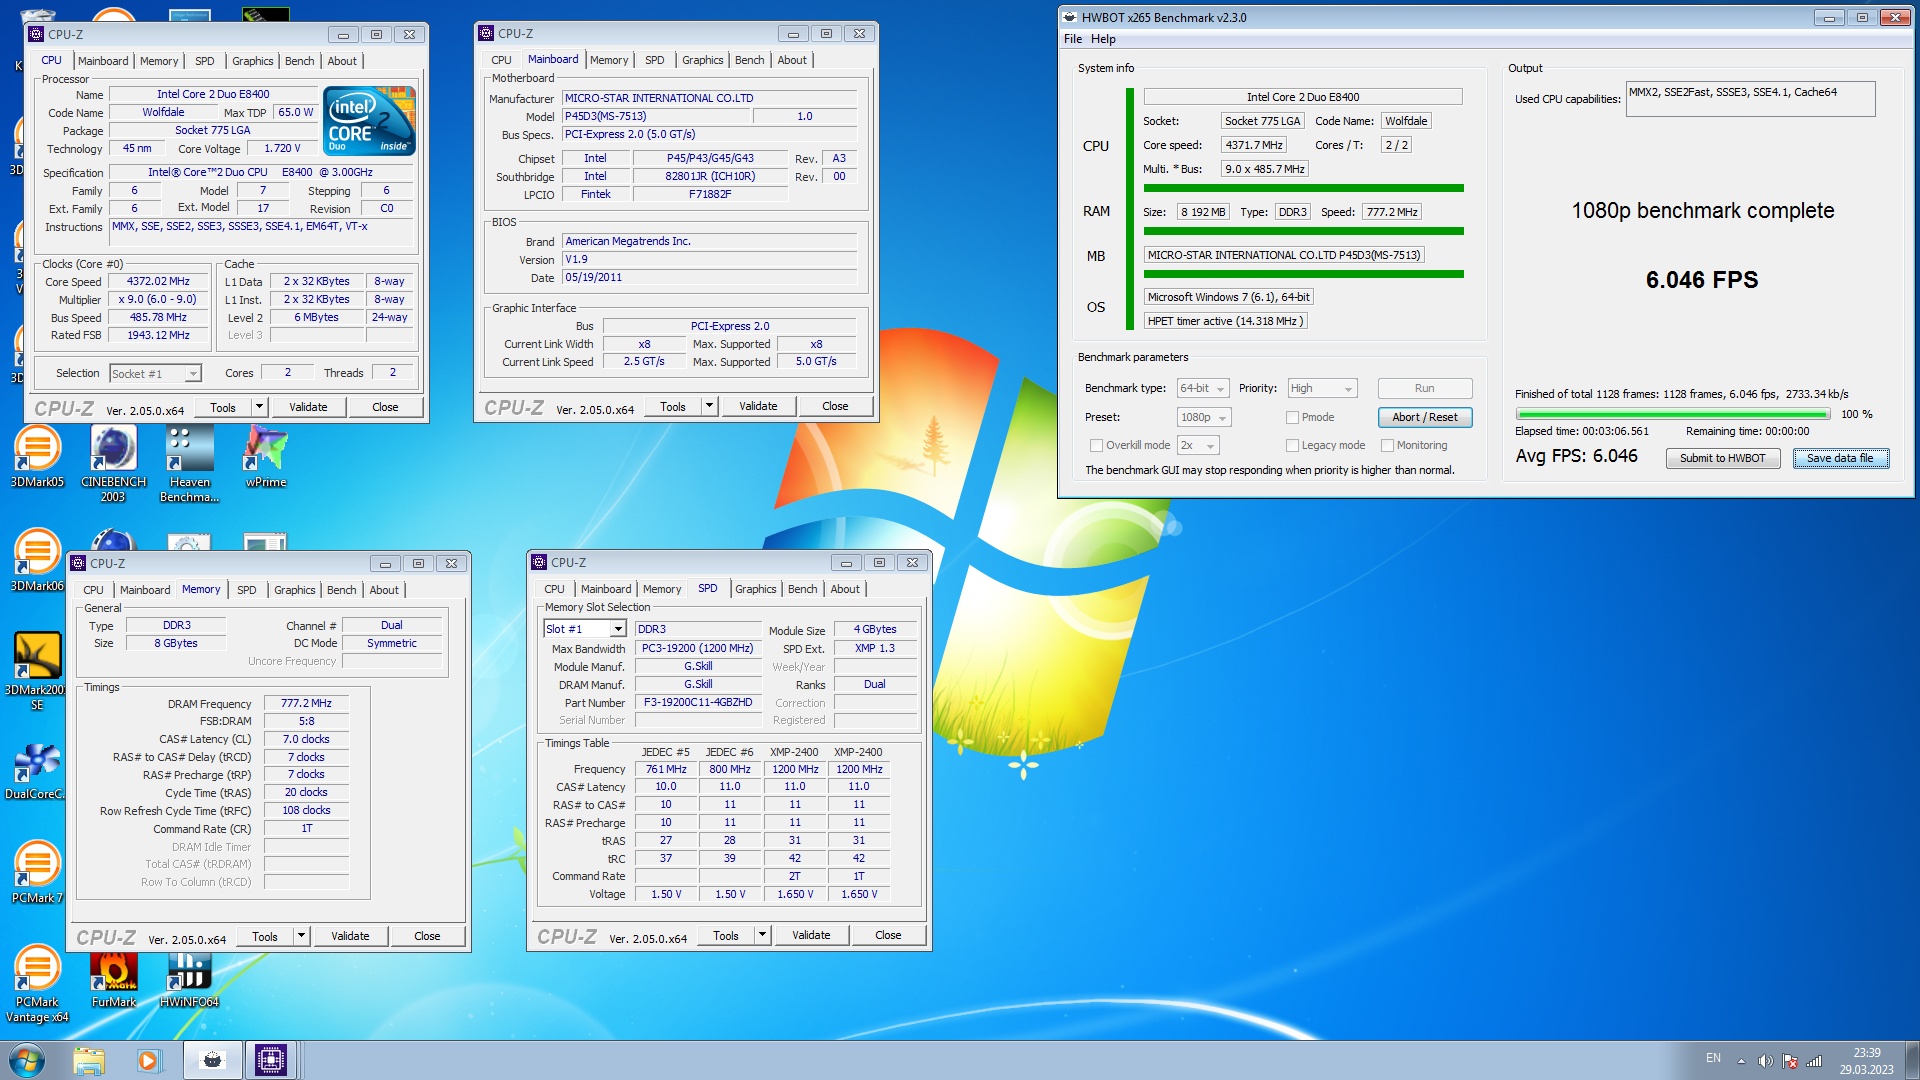1920x1080 pixels.
Task: Open the Priority High dropdown
Action: 1322,388
